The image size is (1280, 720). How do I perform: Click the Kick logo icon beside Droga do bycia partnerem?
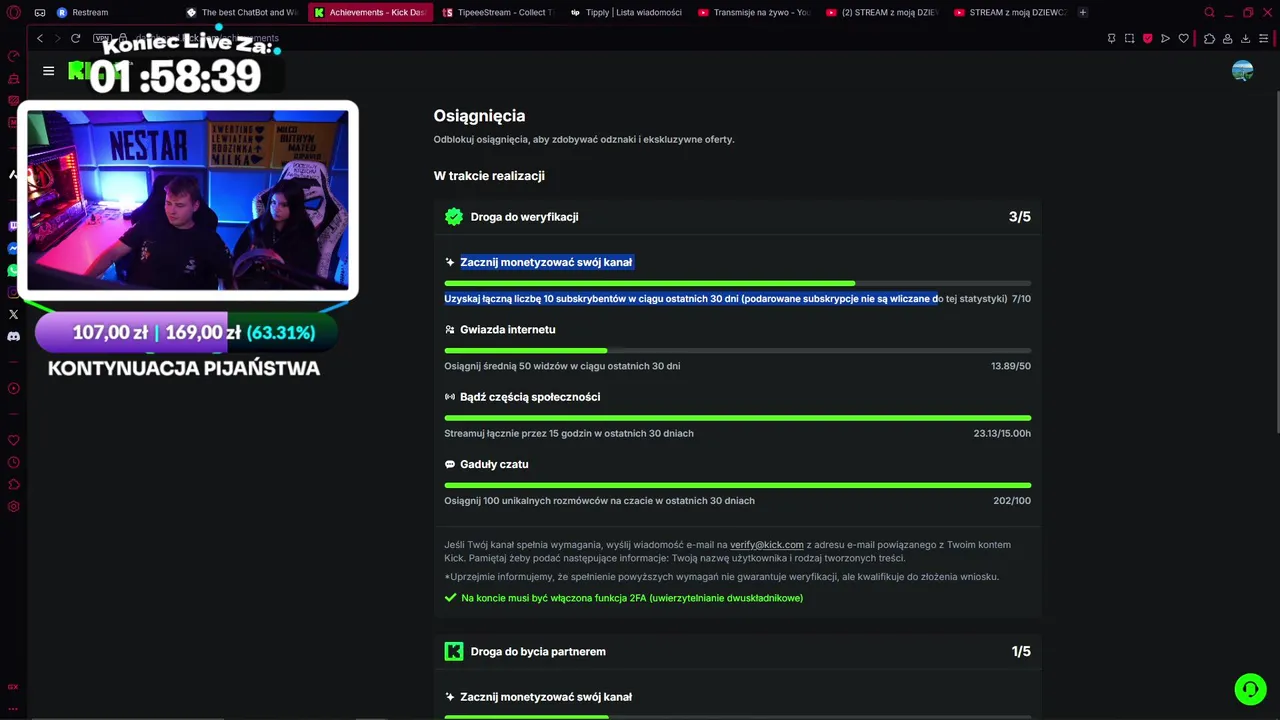pos(454,652)
